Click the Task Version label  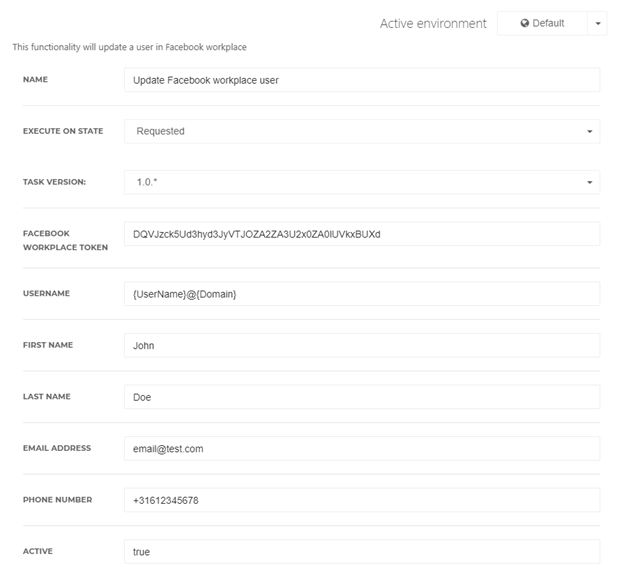point(54,182)
